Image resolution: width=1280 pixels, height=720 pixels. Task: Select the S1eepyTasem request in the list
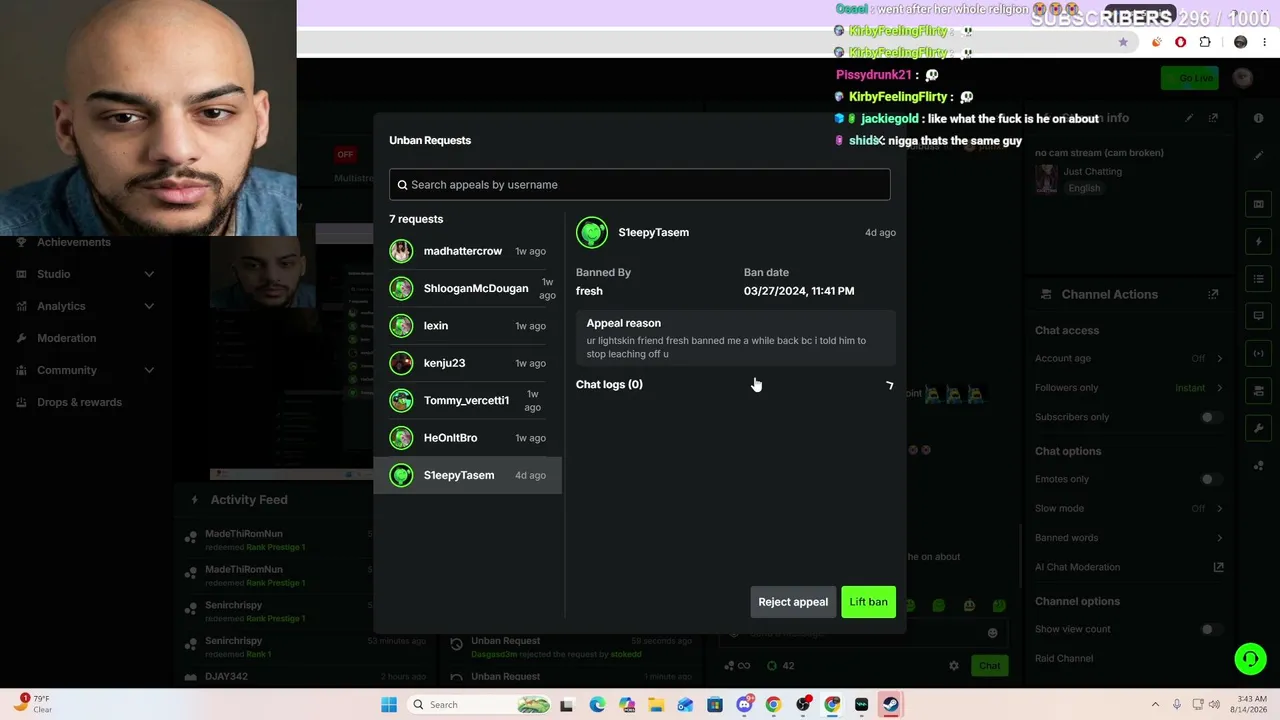point(468,475)
